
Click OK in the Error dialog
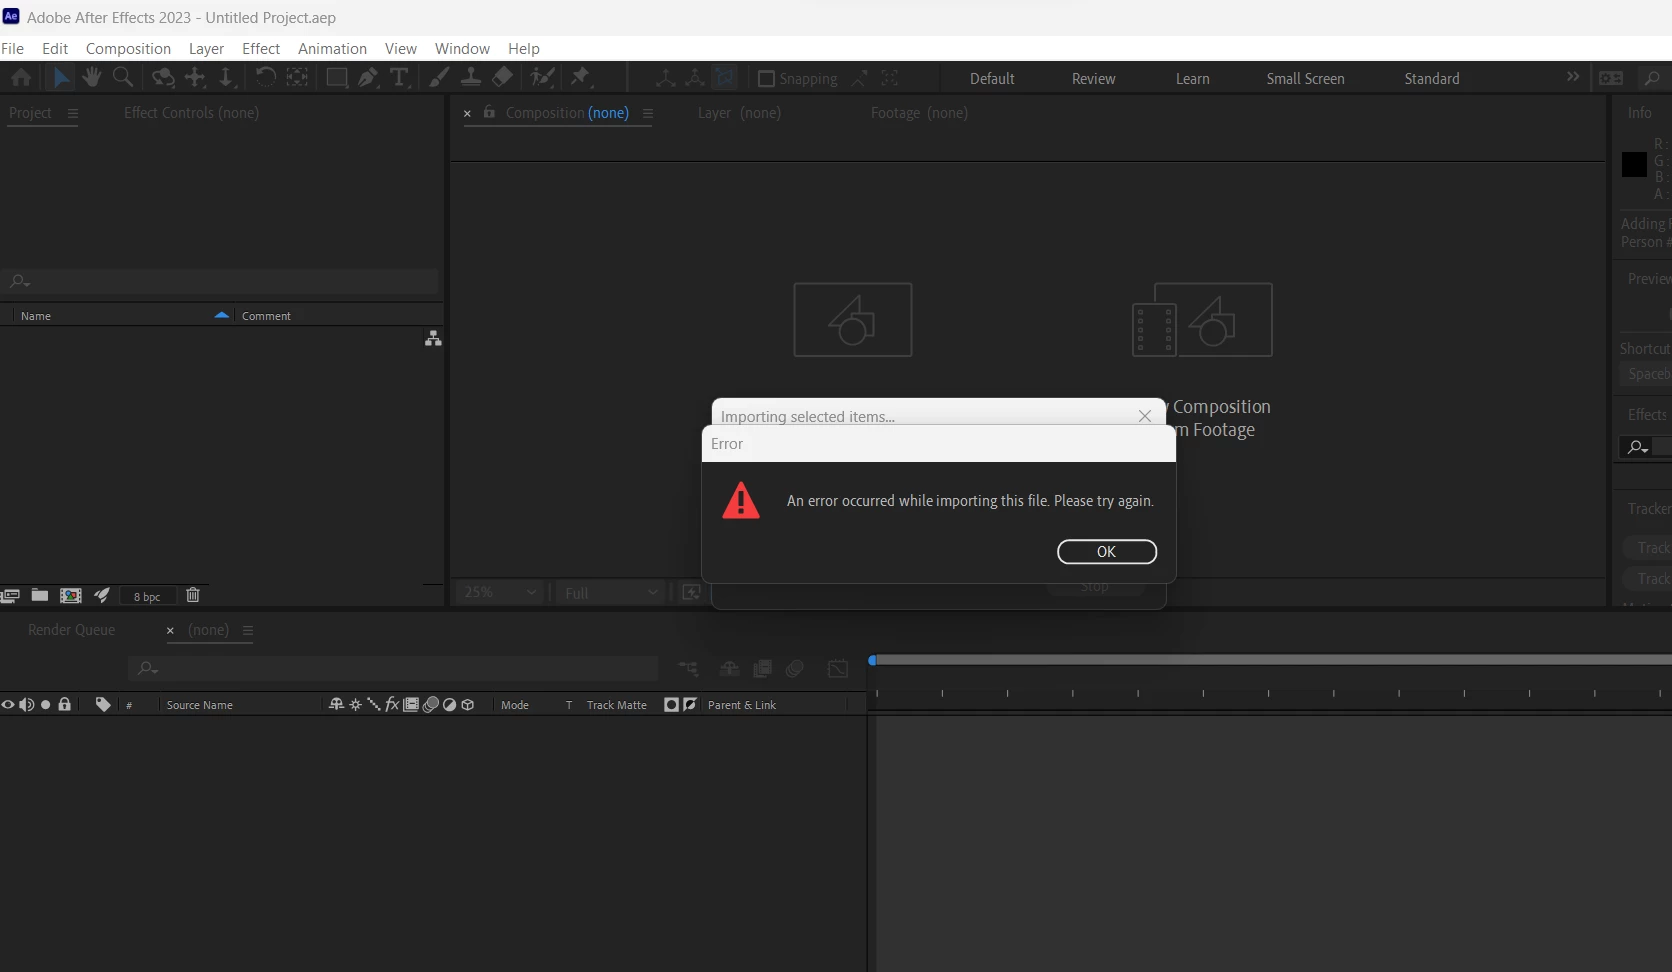[x=1106, y=552]
